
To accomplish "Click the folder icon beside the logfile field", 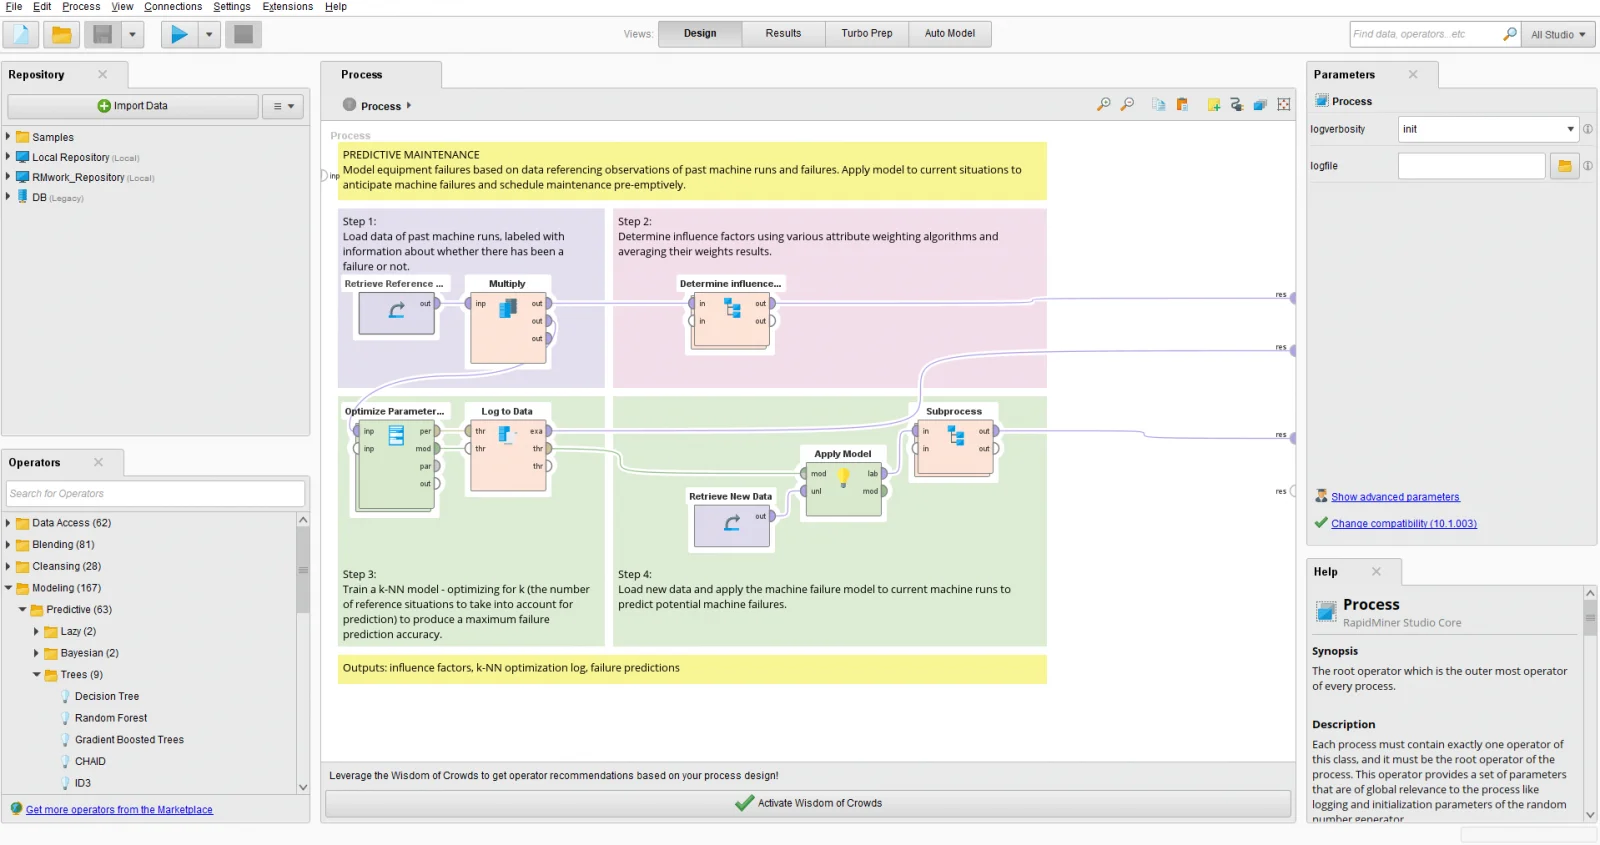I will click(x=1564, y=166).
